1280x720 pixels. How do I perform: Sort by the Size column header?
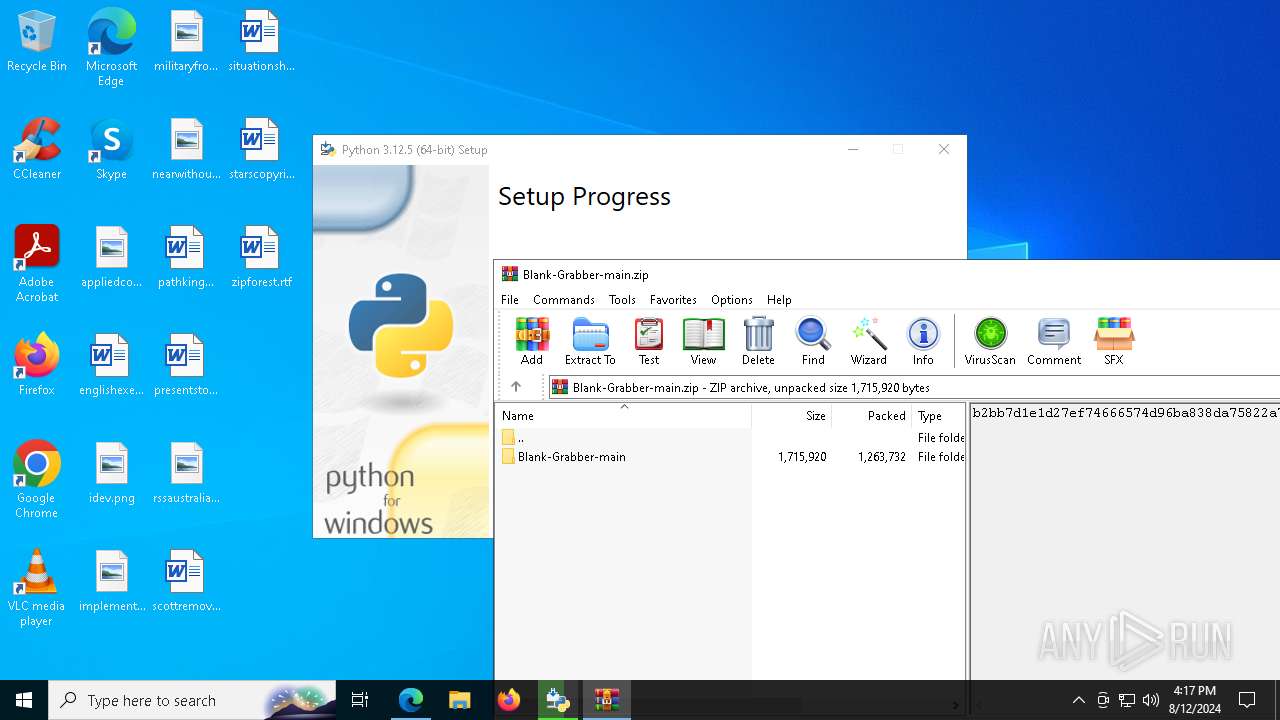[792, 416]
